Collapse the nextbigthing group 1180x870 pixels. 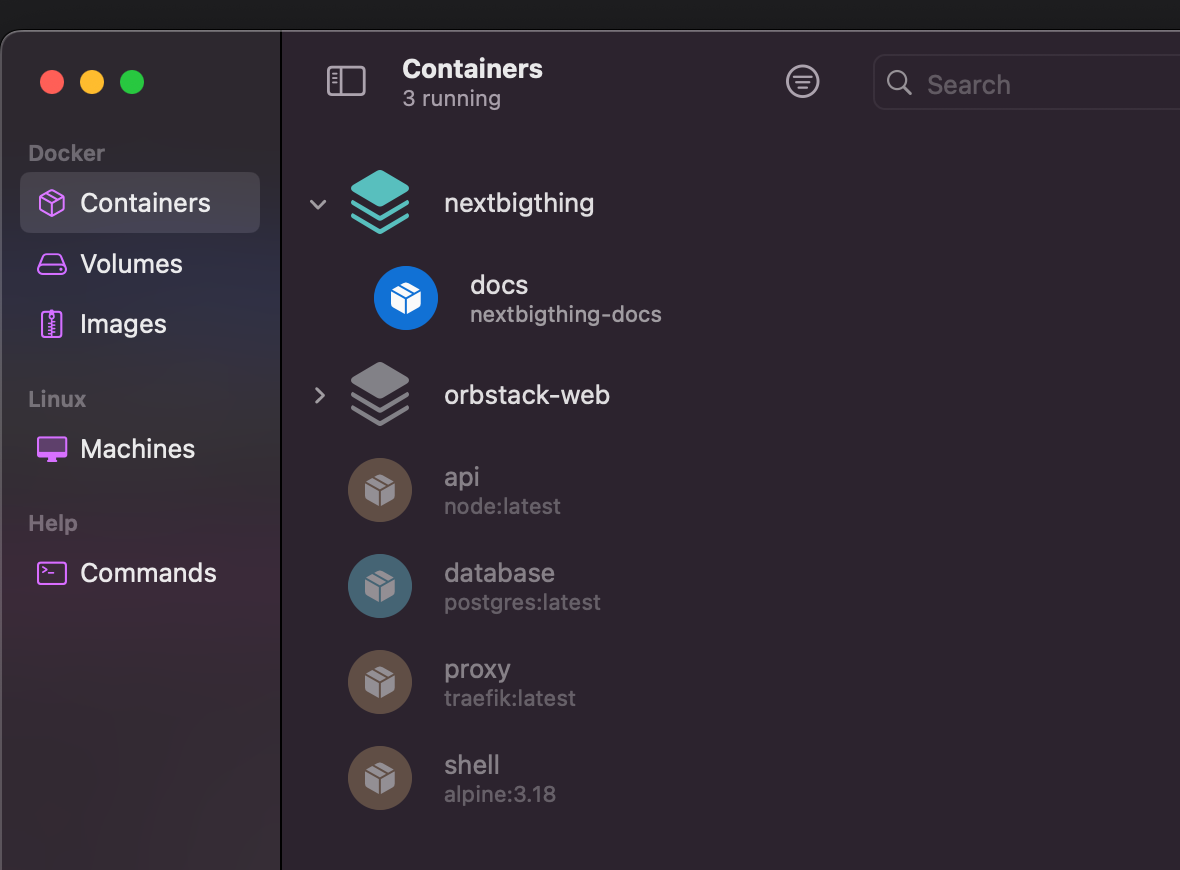318,204
